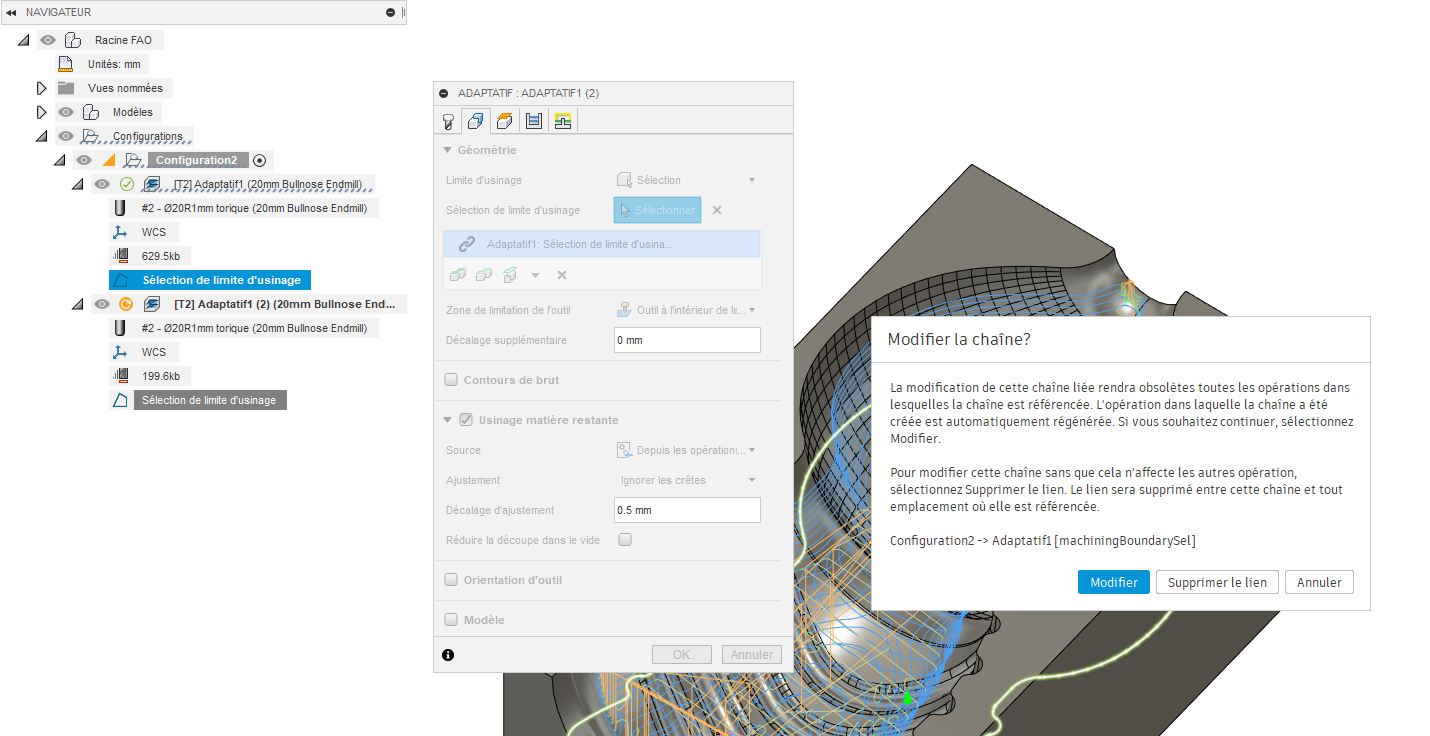This screenshot has height=736, width=1430.
Task: Uncheck the Usinage matière restante checkbox
Action: pyautogui.click(x=466, y=420)
